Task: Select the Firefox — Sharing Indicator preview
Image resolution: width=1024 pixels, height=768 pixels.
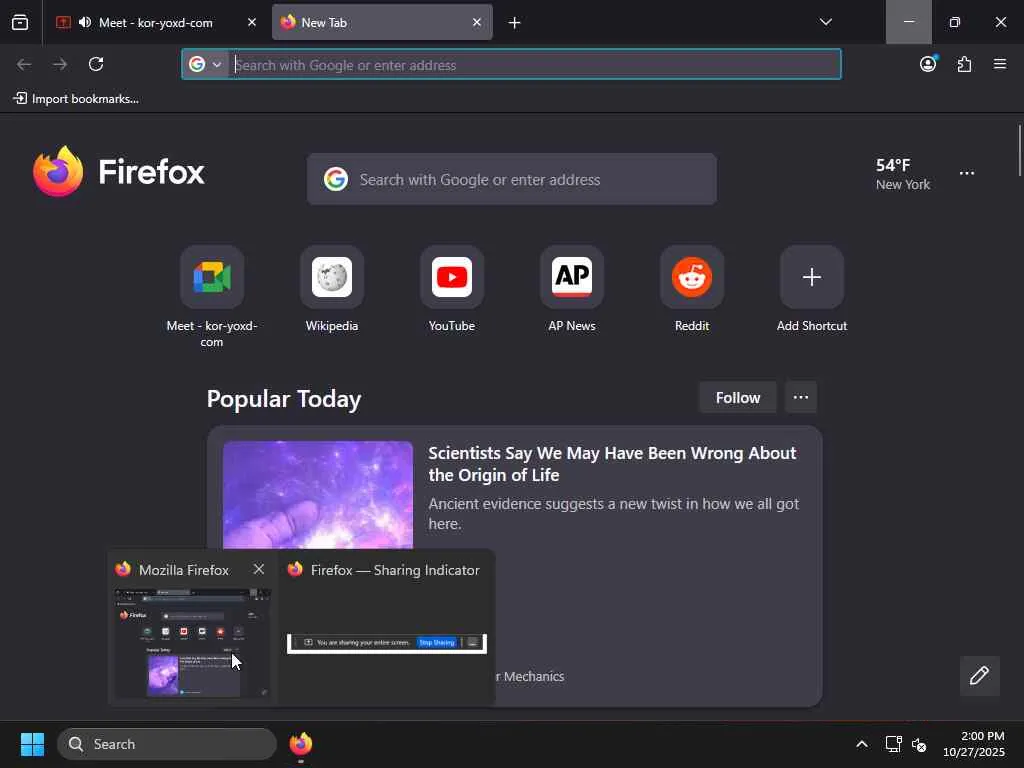Action: tap(387, 627)
